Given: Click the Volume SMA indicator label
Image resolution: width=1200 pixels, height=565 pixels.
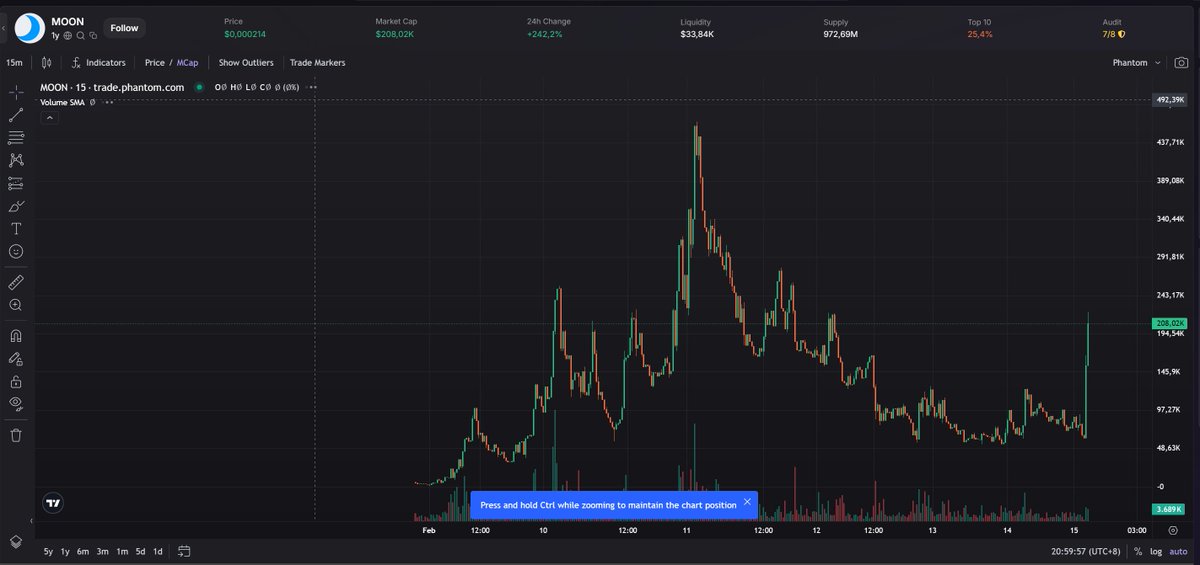Looking at the screenshot, I should point(62,102).
